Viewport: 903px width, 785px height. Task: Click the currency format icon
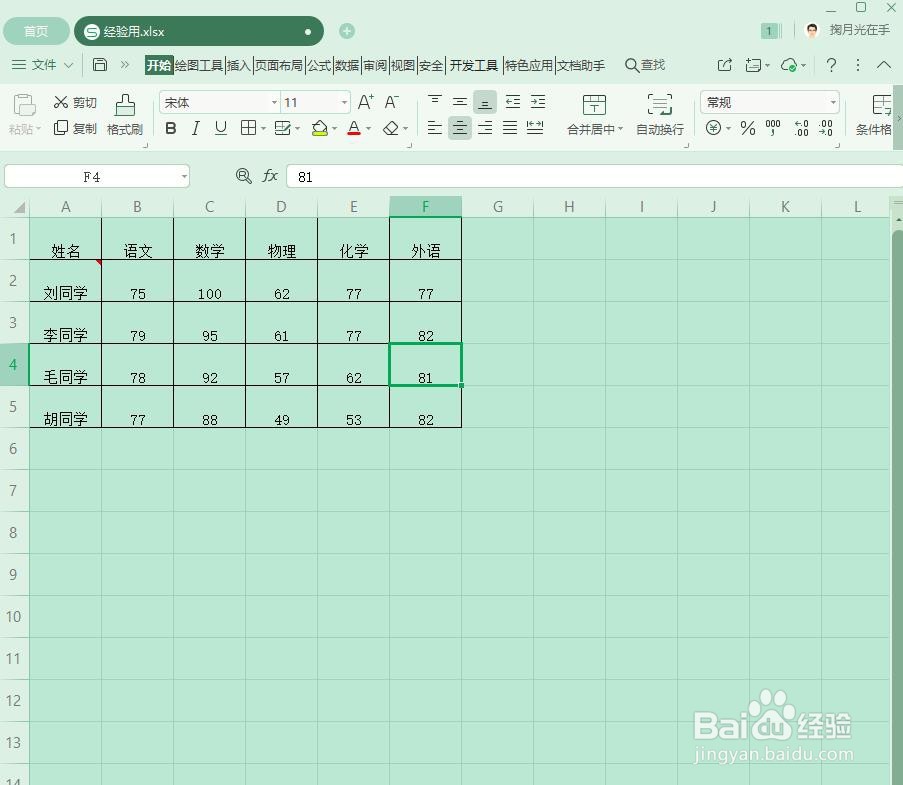(714, 128)
